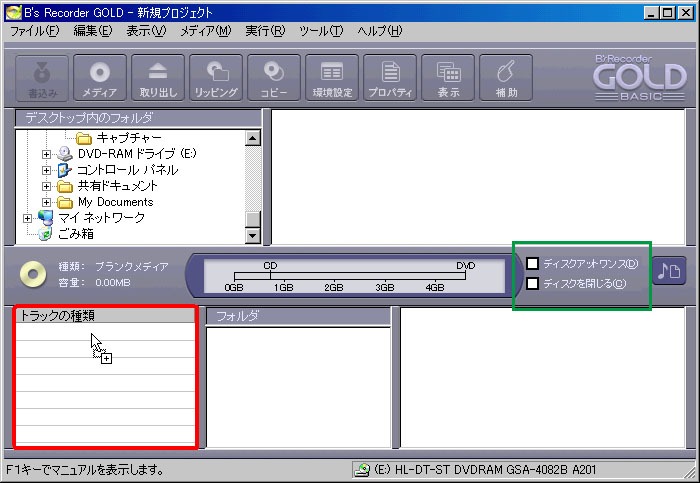Click the フォルダ panel header

point(298,316)
